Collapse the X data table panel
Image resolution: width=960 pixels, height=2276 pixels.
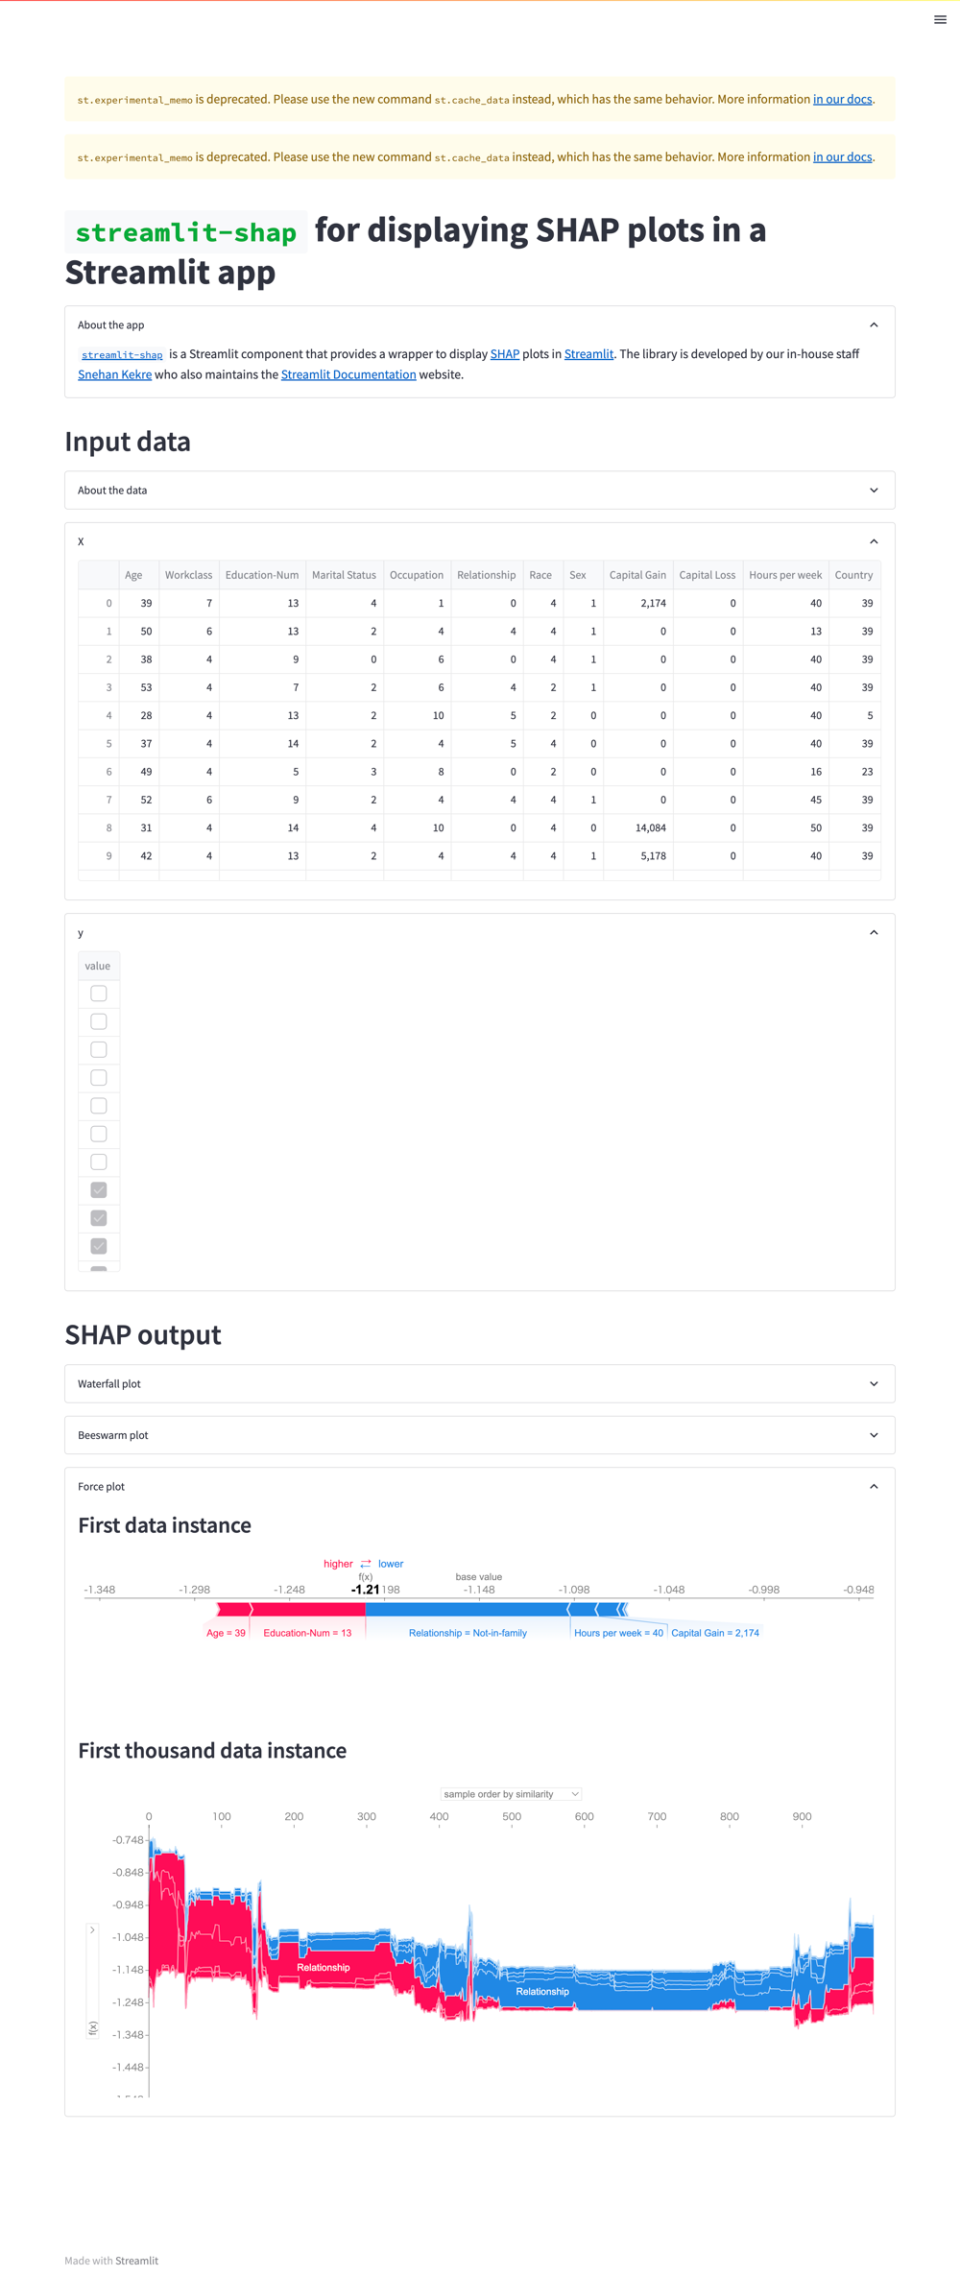[x=873, y=541]
